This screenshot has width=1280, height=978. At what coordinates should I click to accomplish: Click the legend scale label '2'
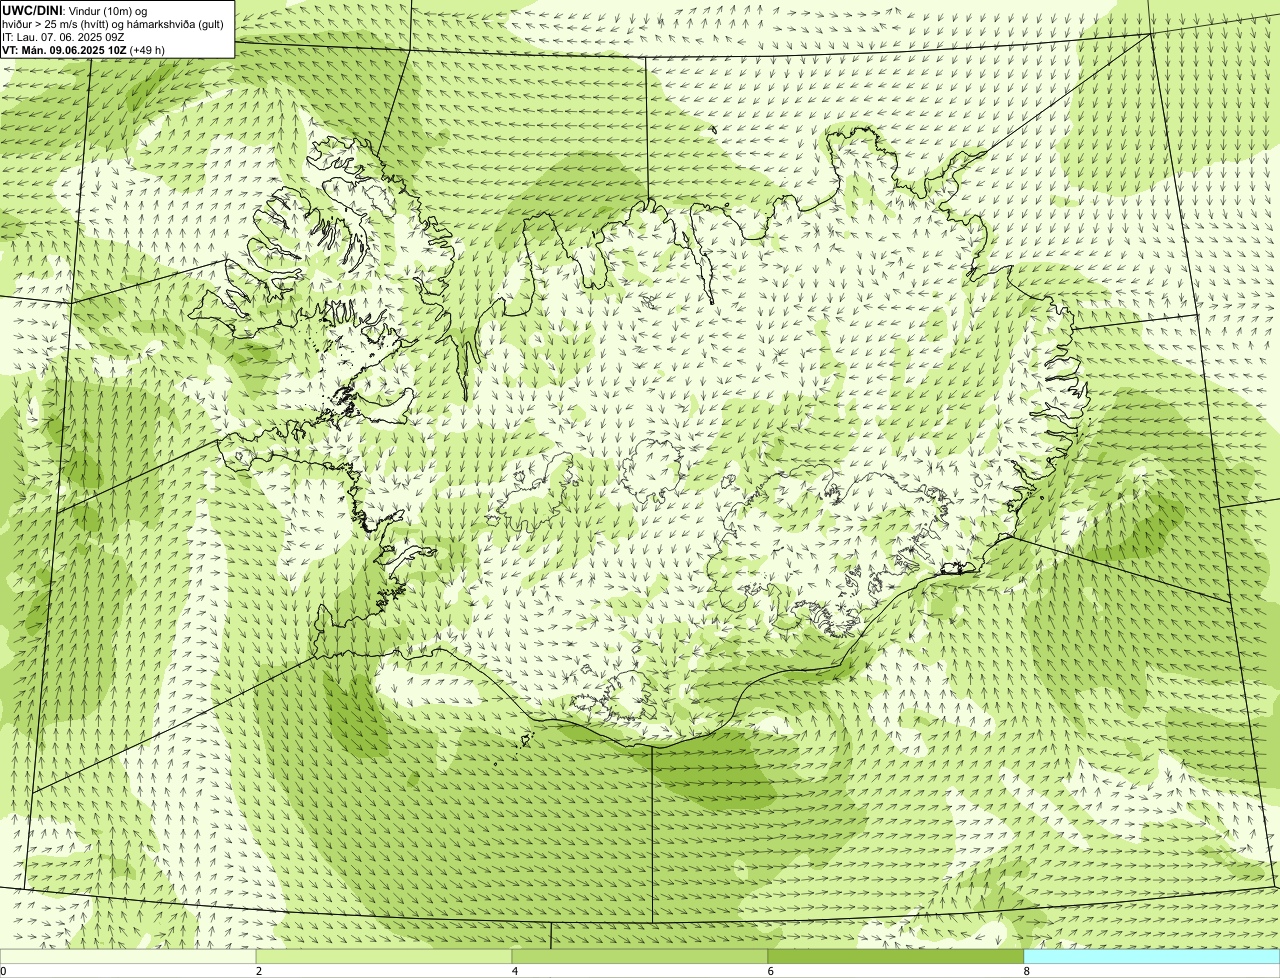click(259, 971)
